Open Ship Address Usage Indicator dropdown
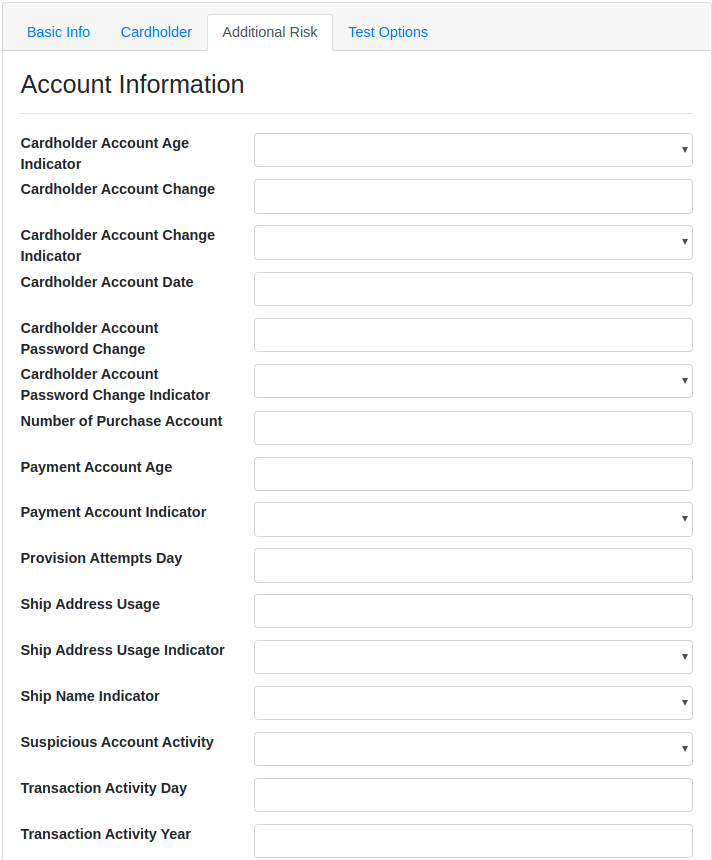712x860 pixels. pos(473,657)
